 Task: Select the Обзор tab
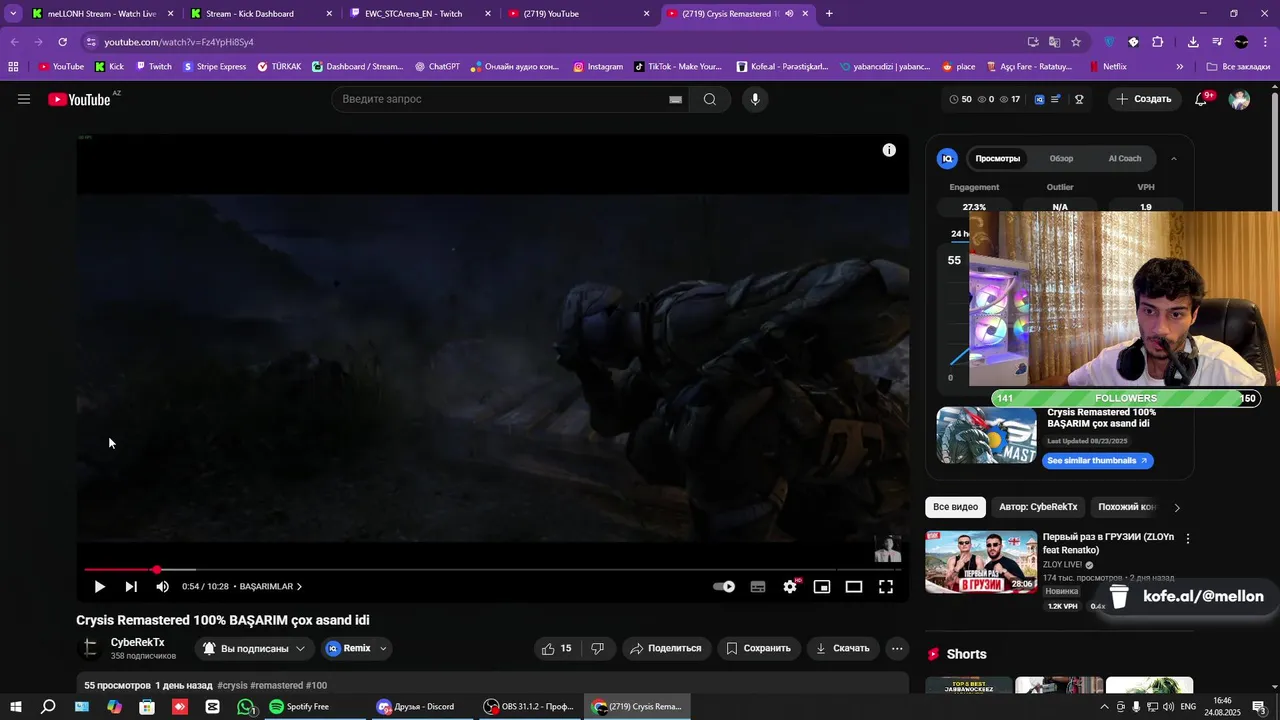(1061, 158)
